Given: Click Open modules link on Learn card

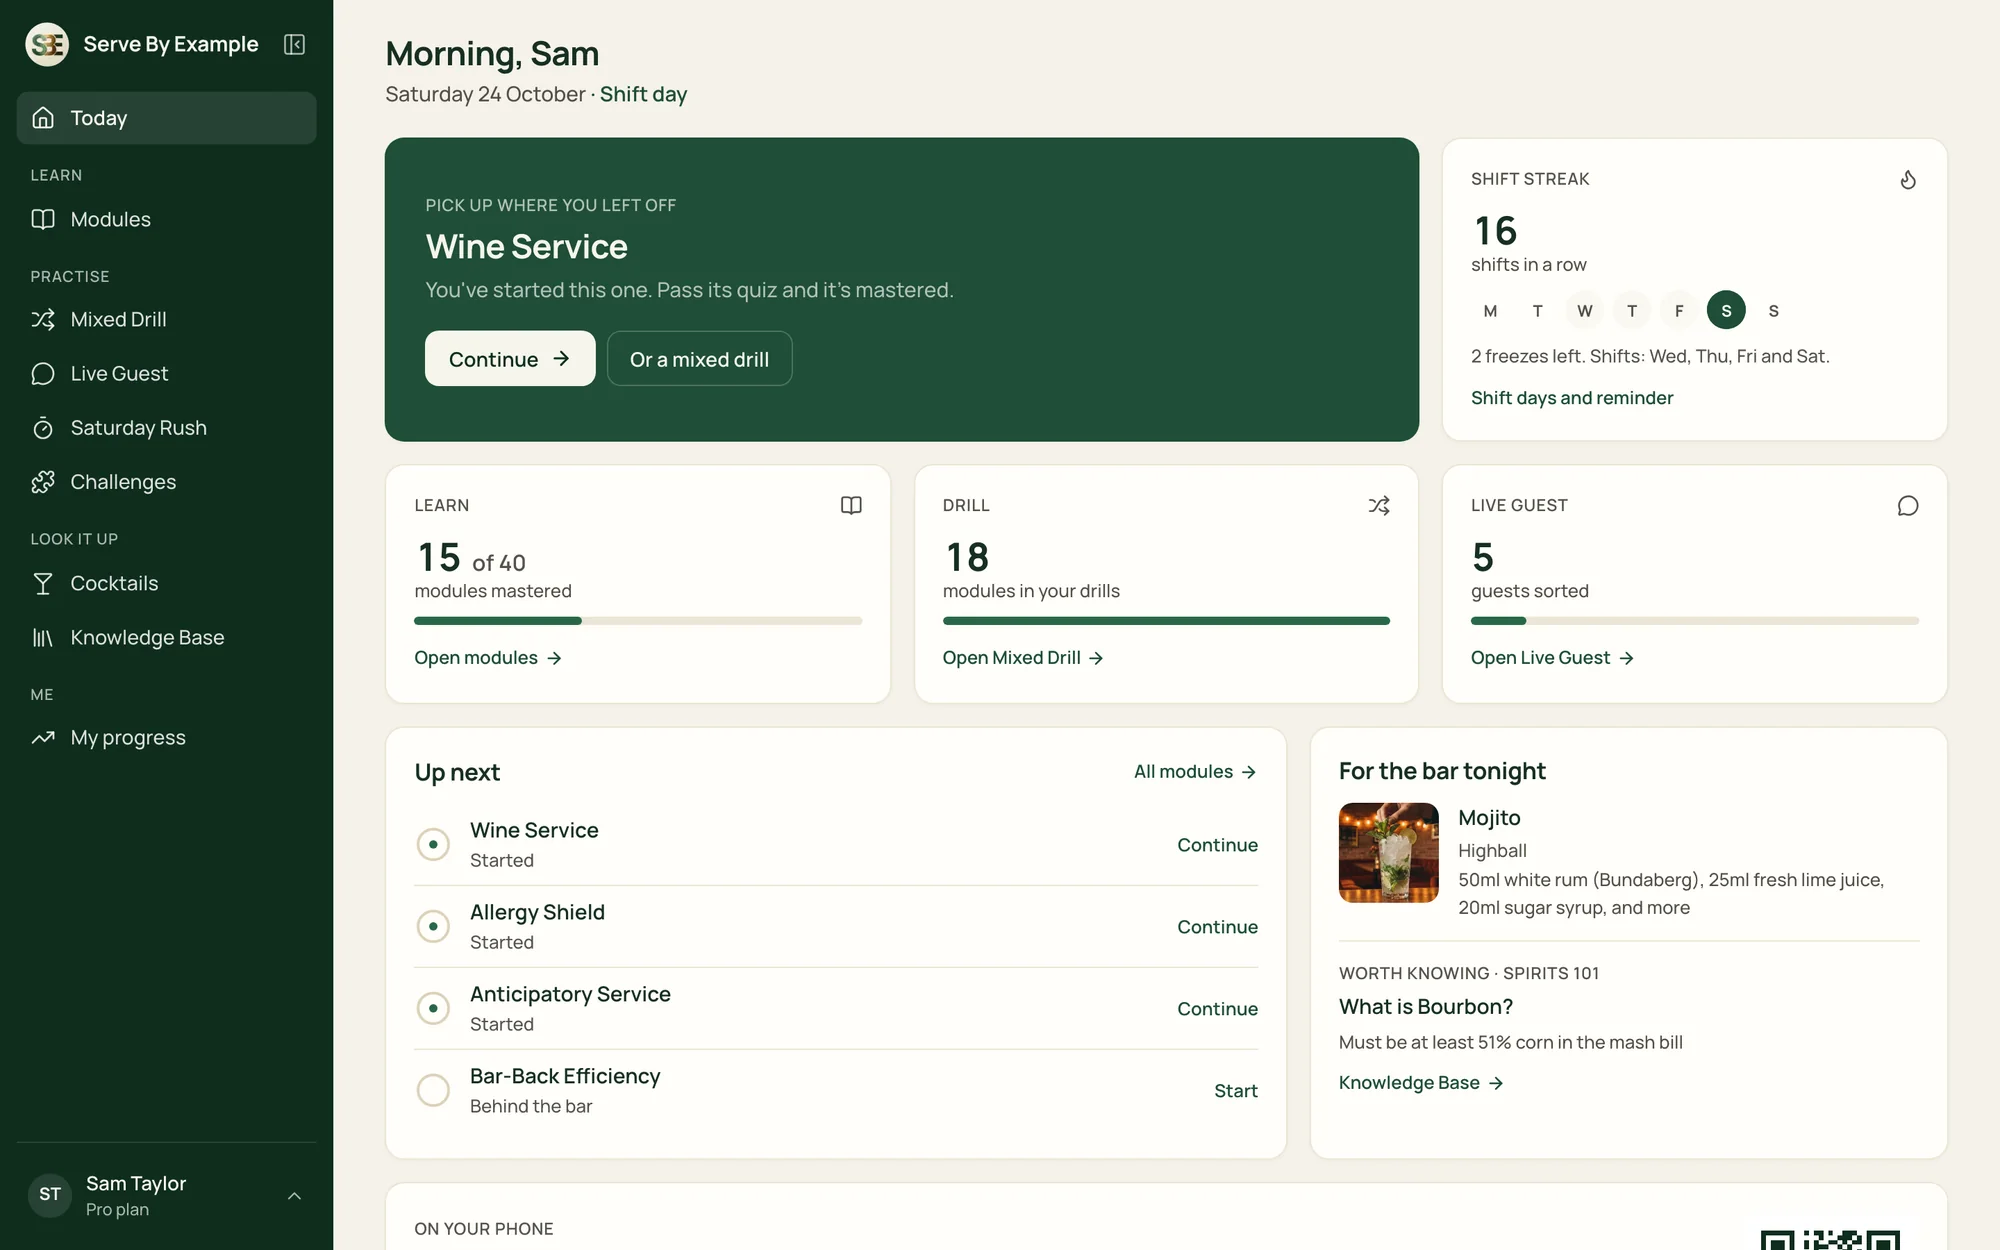Looking at the screenshot, I should click(488, 658).
